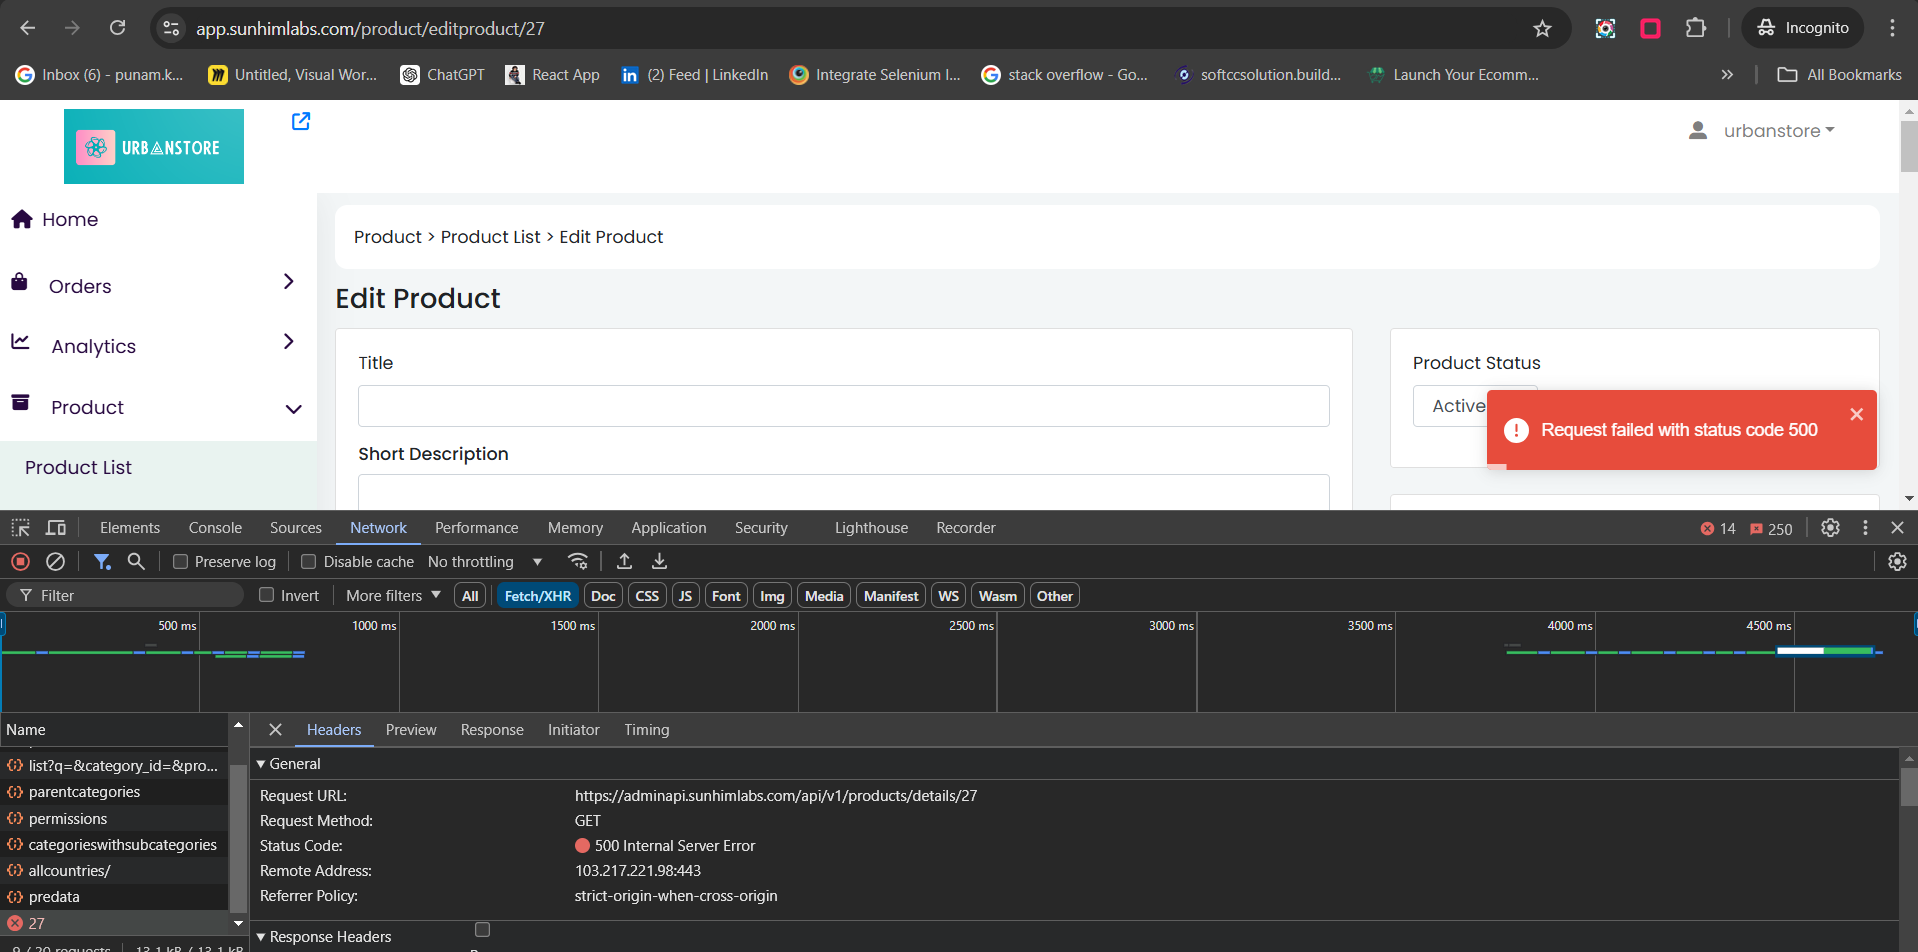Viewport: 1918px width, 952px height.
Task: Click the Analytics chart icon
Action: point(20,341)
